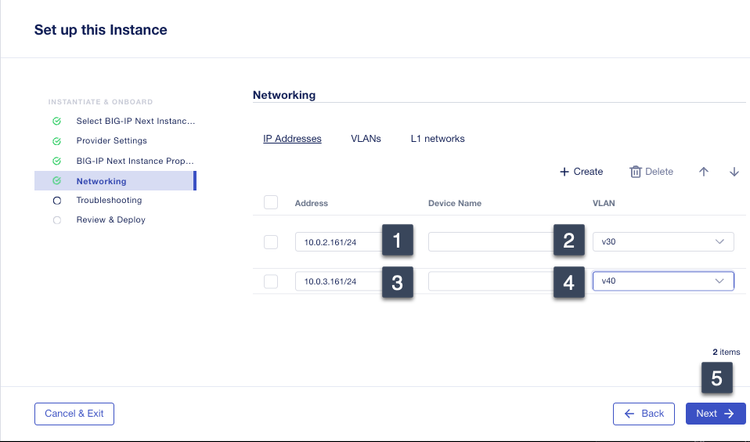This screenshot has height=442, width=750.
Task: Select the IP Addresses tab
Action: (292, 138)
